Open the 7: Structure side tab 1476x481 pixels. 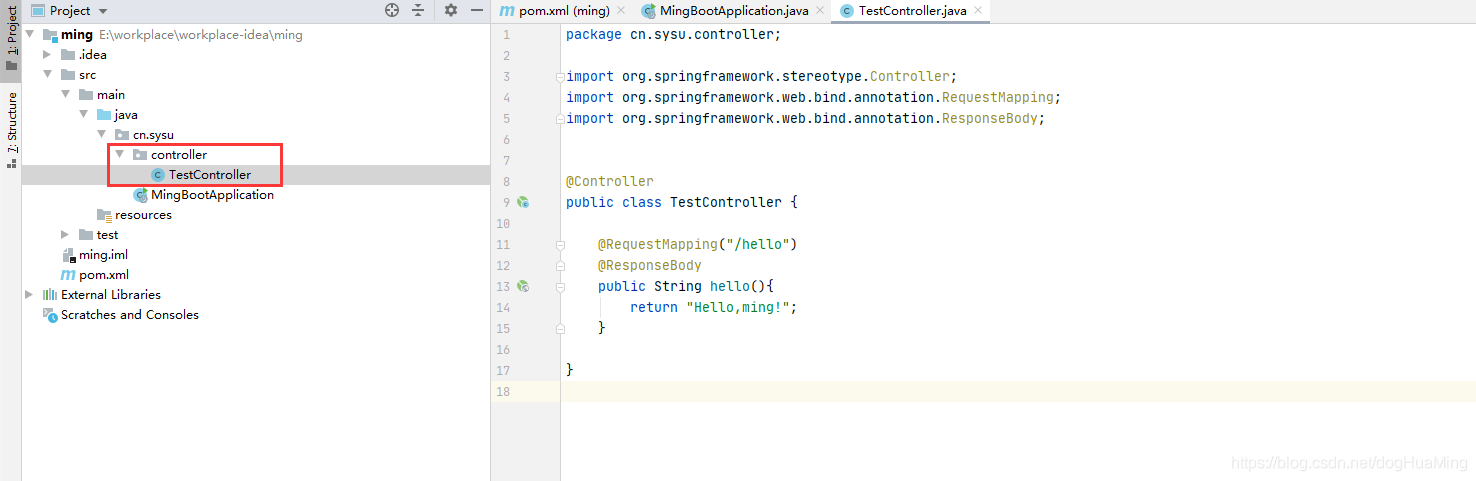click(11, 128)
